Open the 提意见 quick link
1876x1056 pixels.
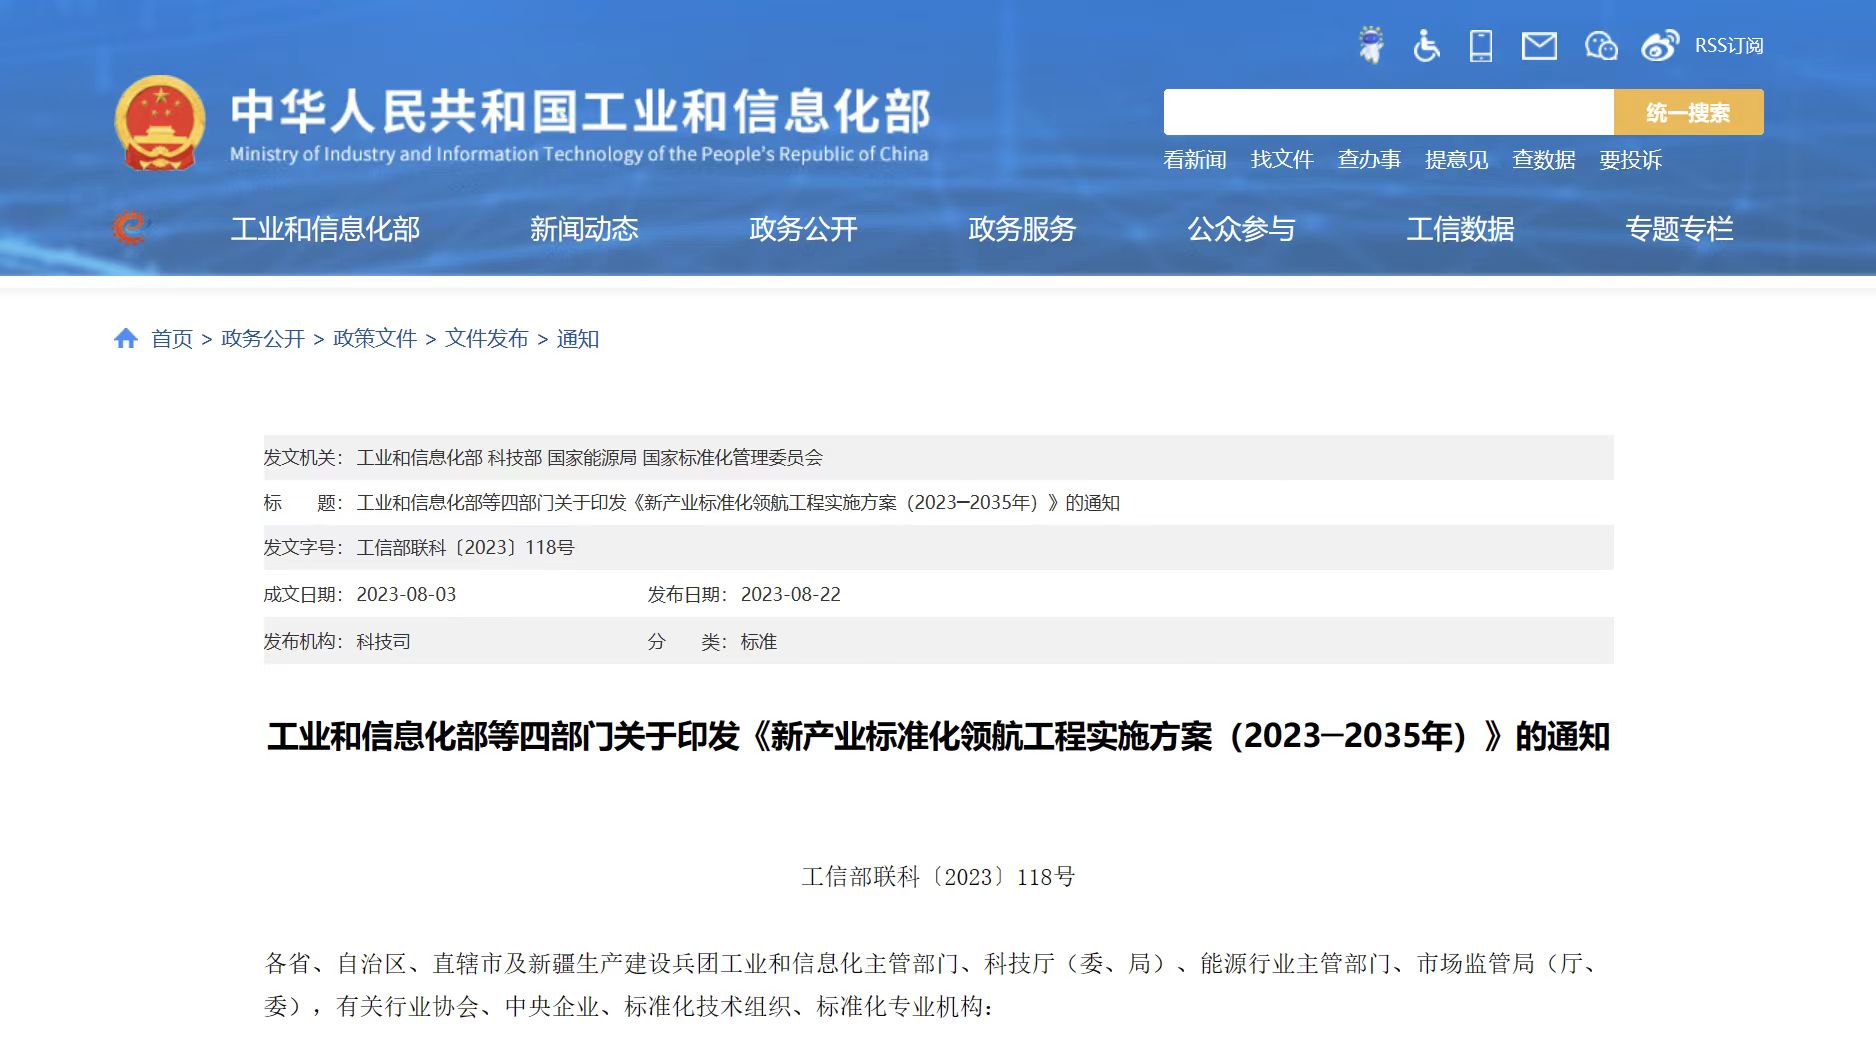1456,160
